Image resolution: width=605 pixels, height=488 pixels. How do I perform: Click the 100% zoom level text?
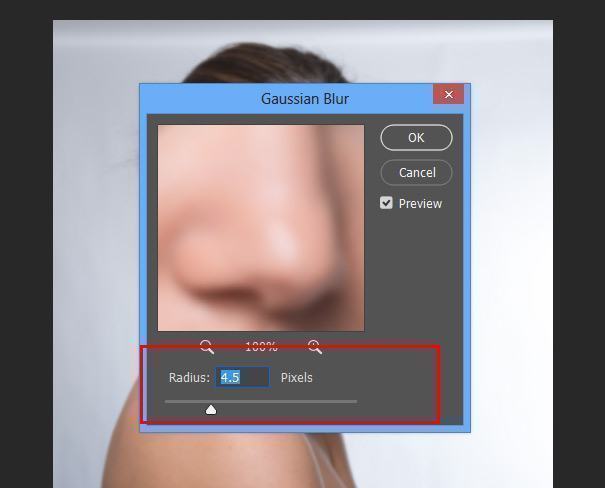click(x=261, y=346)
